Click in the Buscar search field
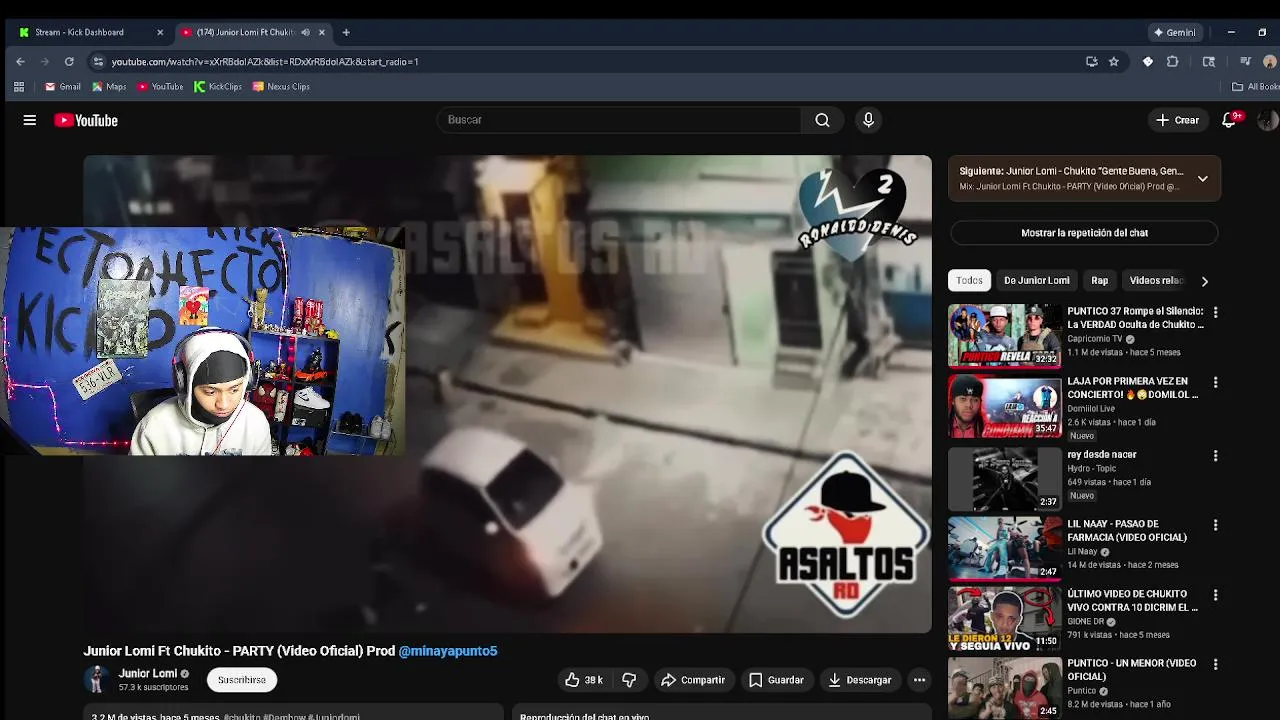 click(x=620, y=120)
